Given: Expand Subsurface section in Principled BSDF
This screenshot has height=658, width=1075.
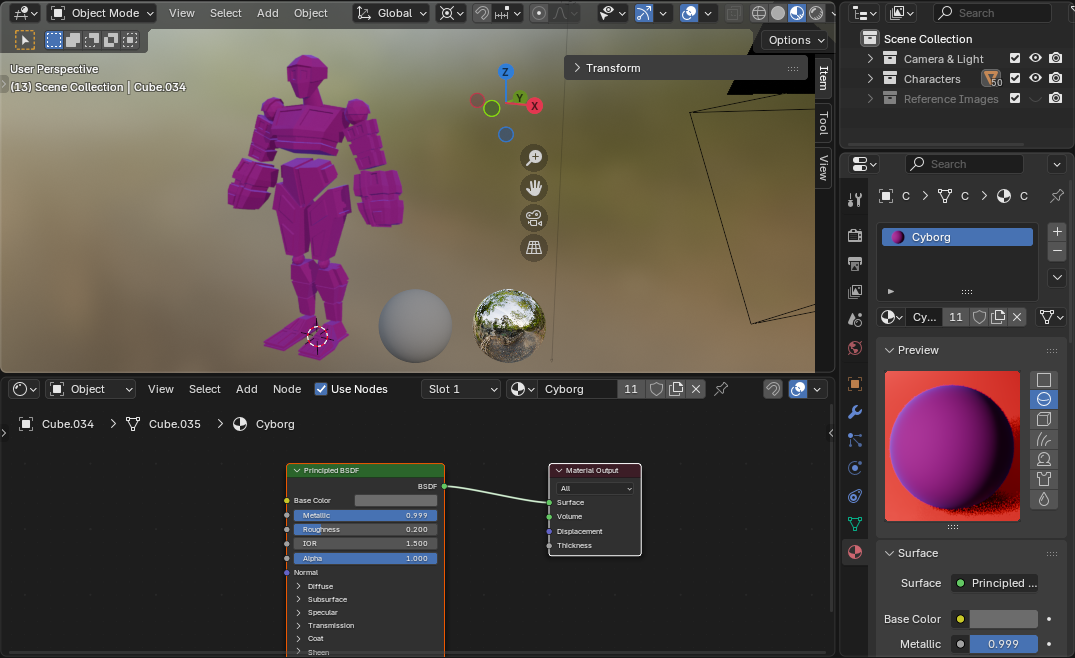Looking at the screenshot, I should (299, 599).
